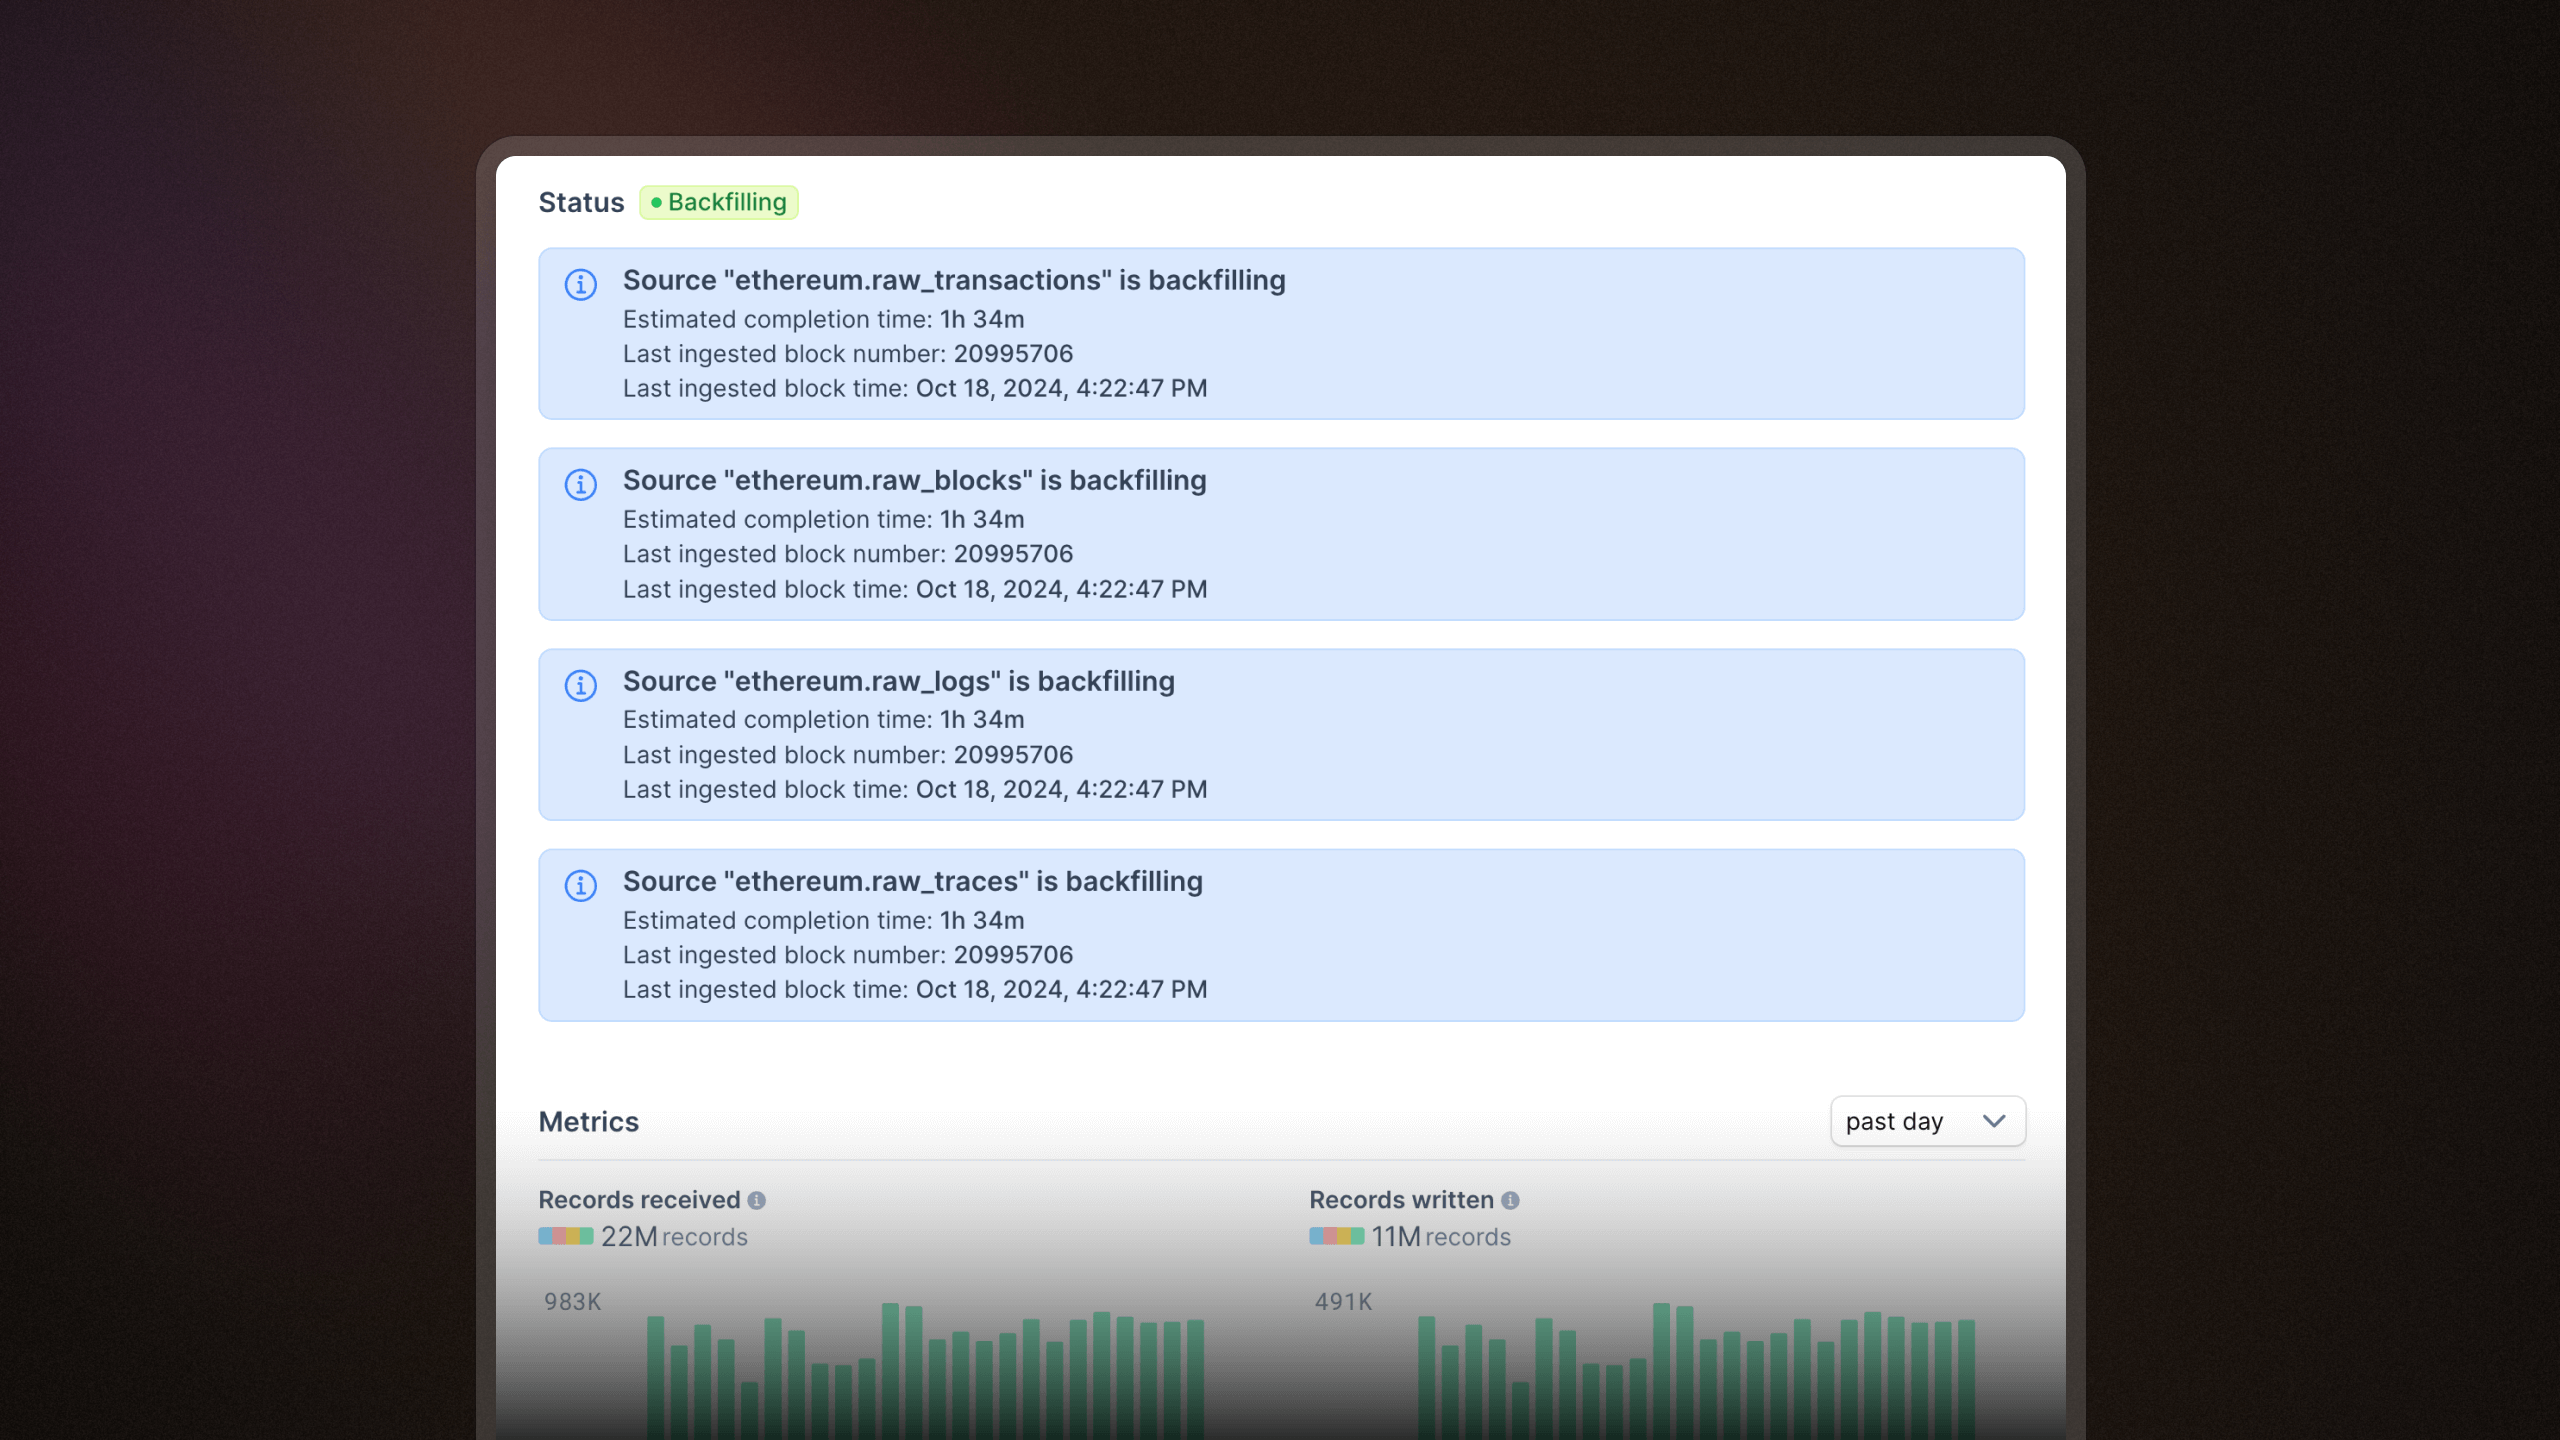2560x1440 pixels.
Task: Click the Records written label
Action: coord(1401,1200)
